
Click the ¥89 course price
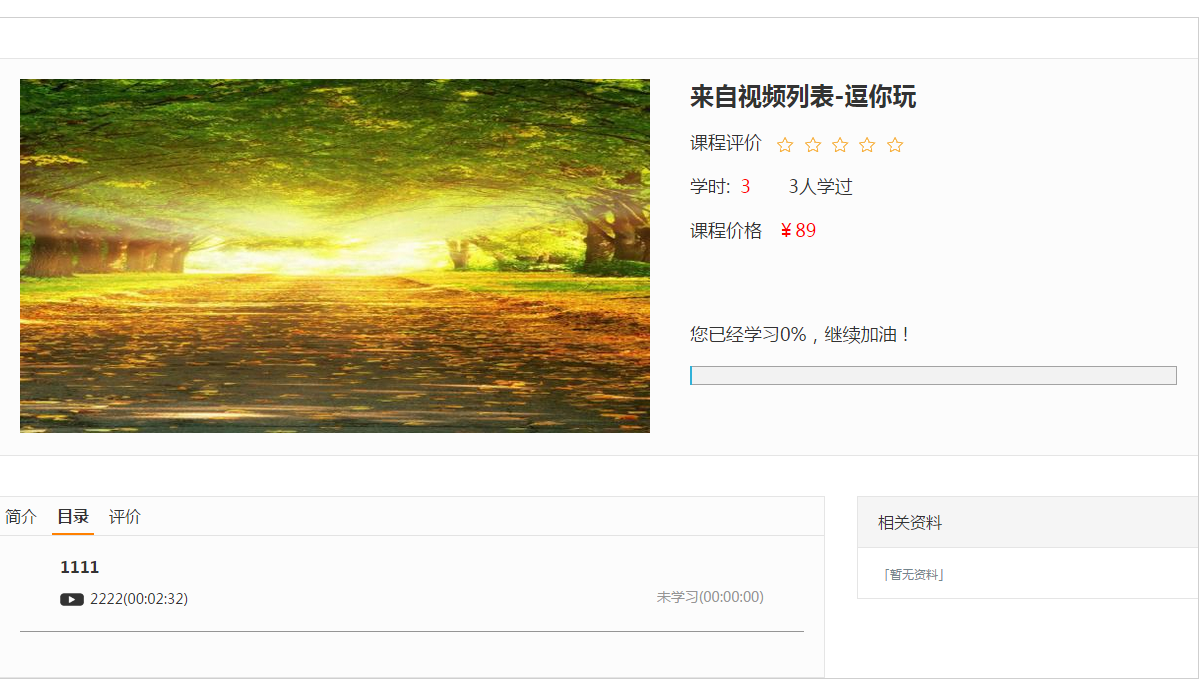coord(798,231)
